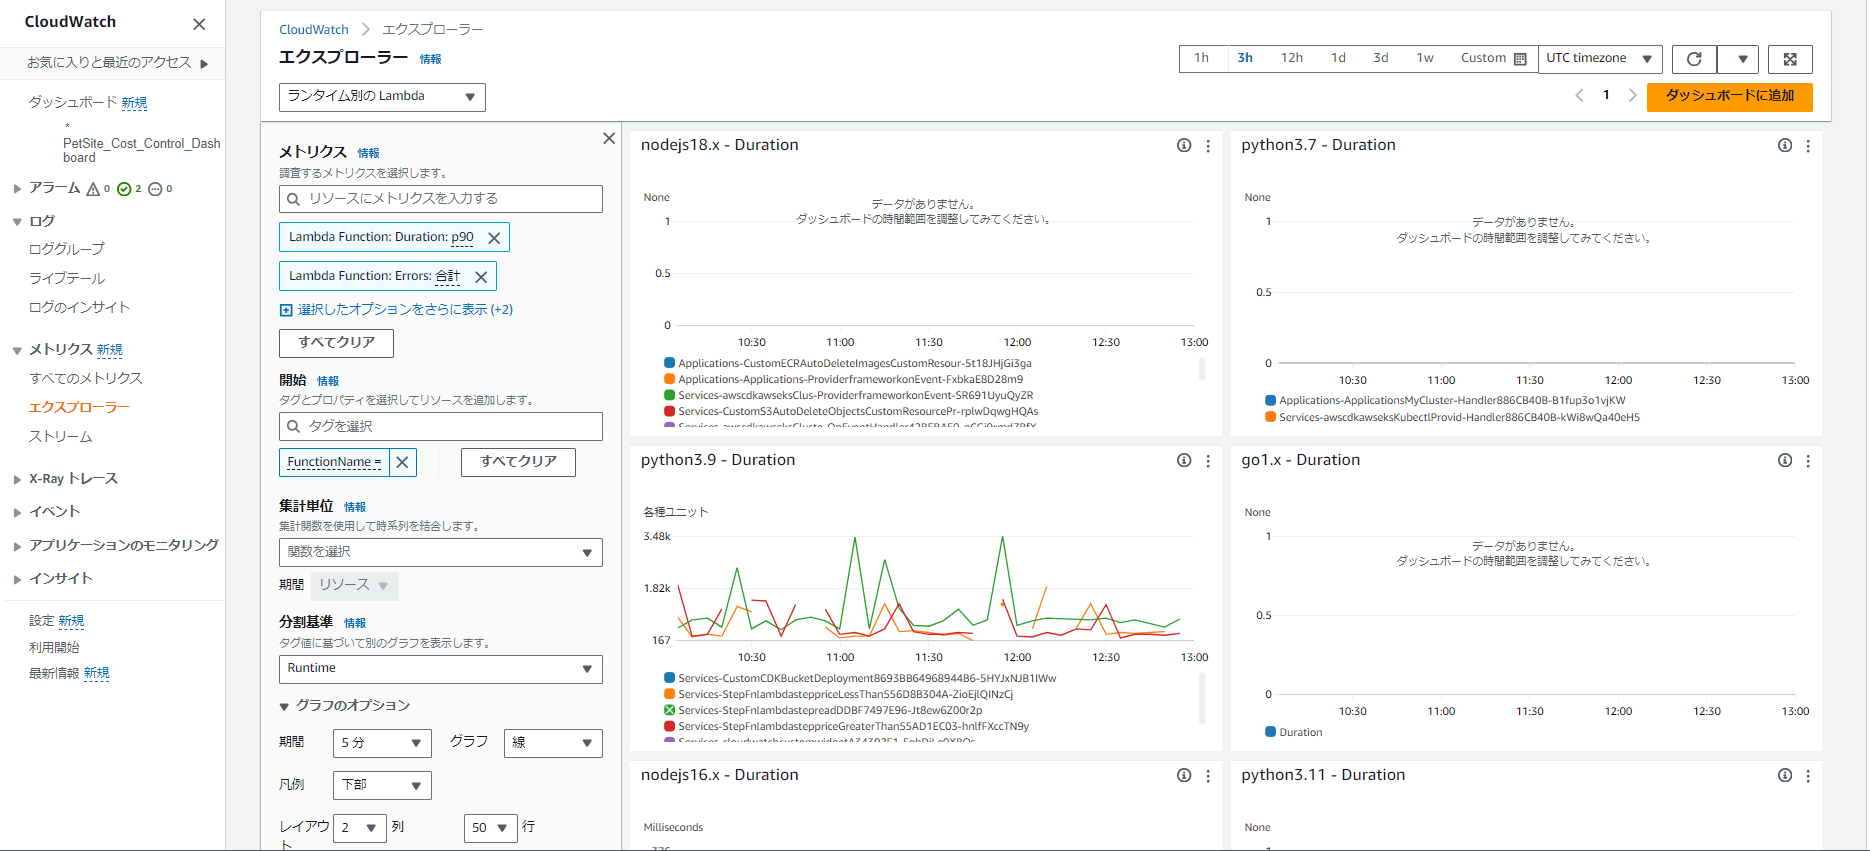Click the refresh icon in the top toolbar
The width and height of the screenshot is (1870, 851).
coord(1694,59)
